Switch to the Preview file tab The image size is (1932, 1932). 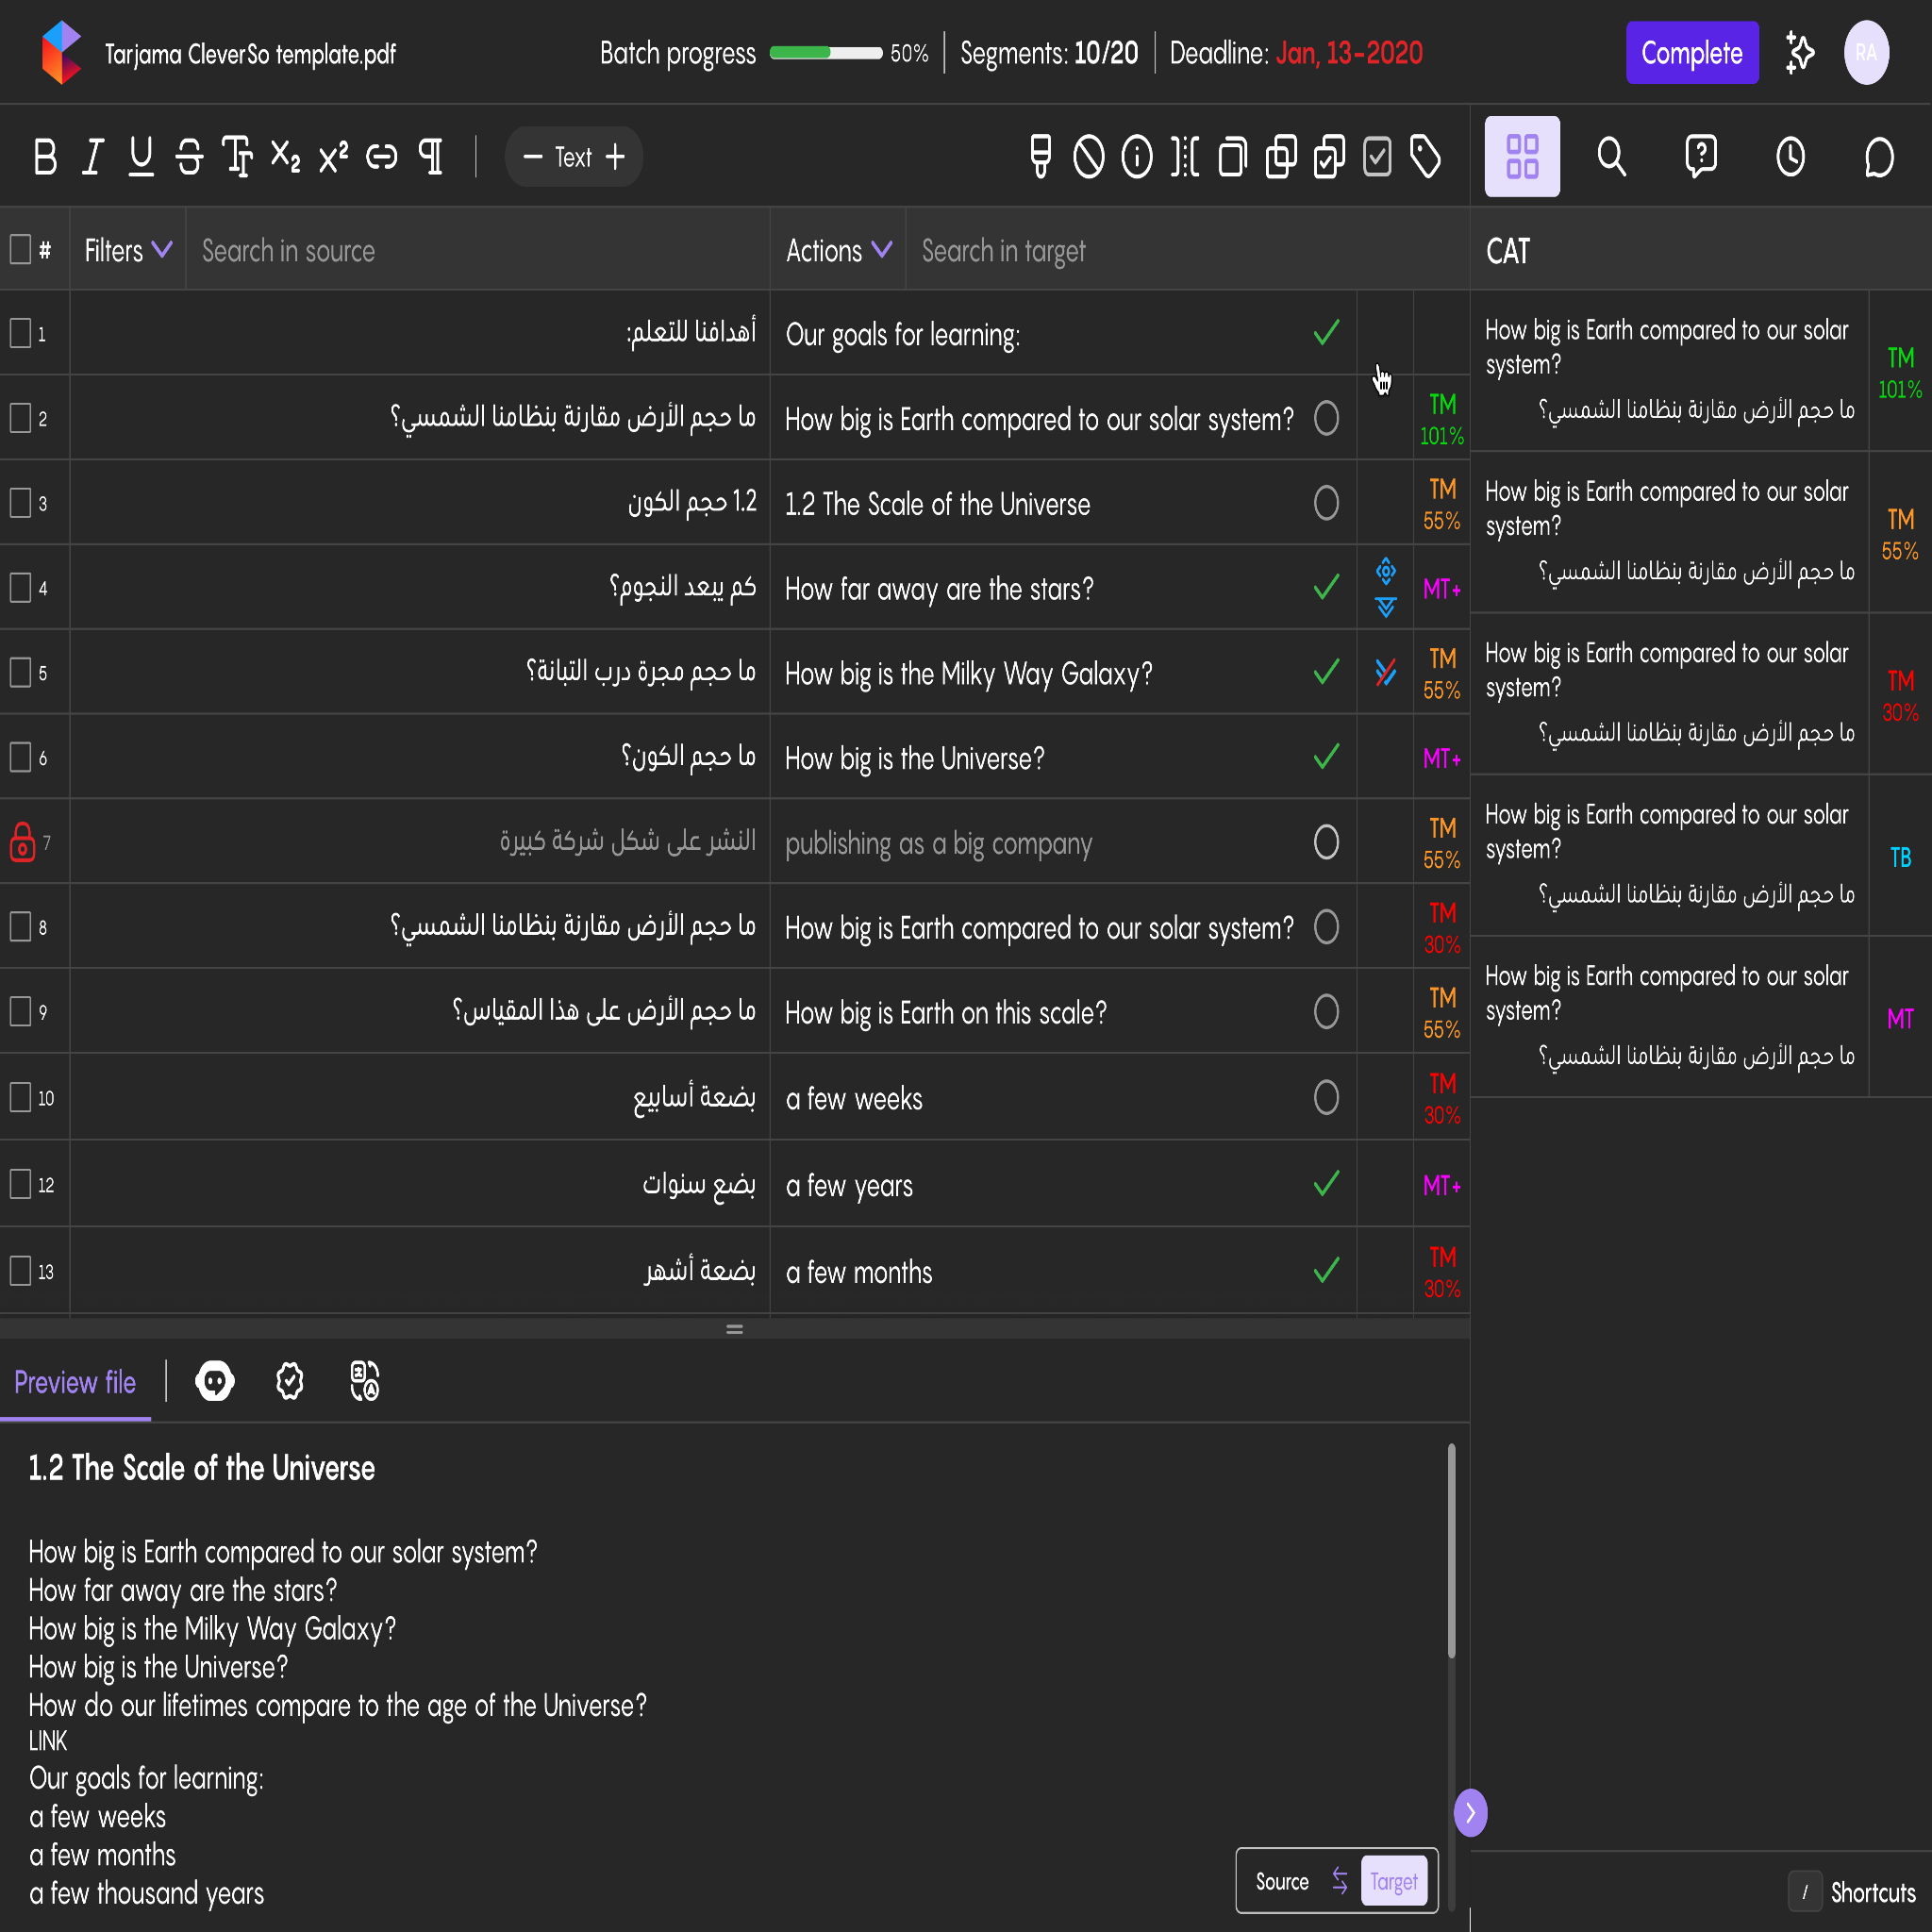point(75,1382)
